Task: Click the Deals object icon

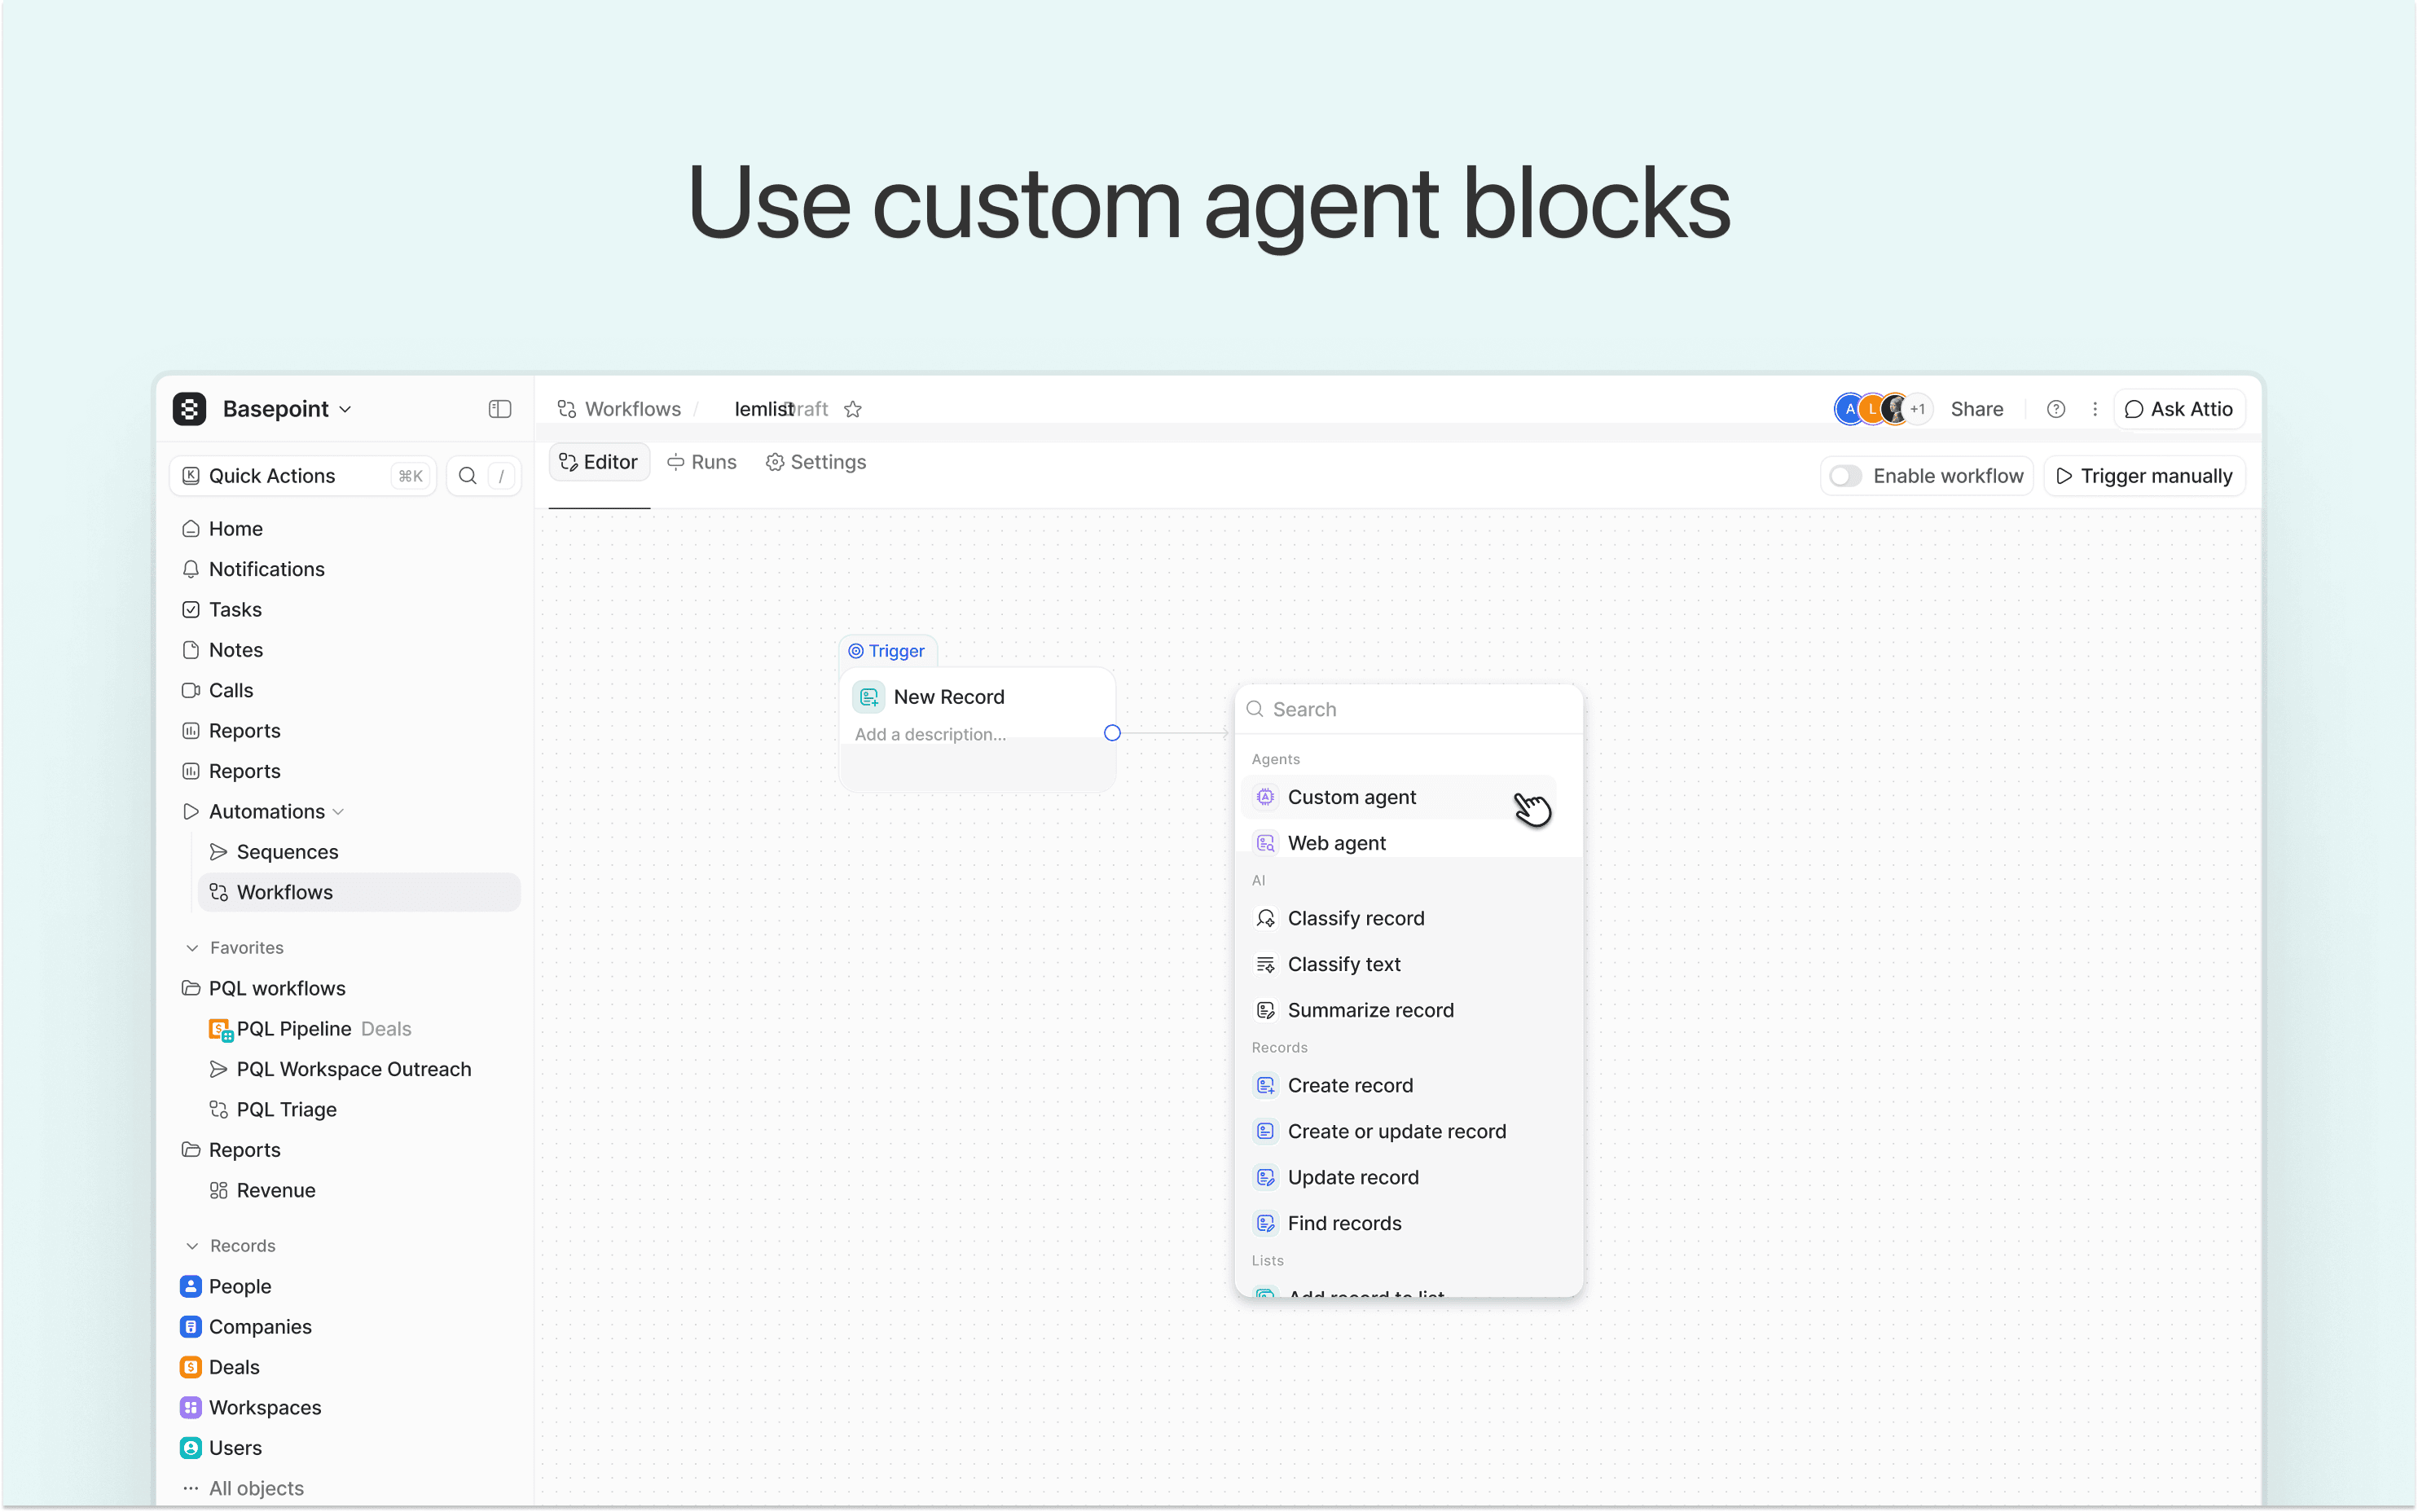Action: pyautogui.click(x=191, y=1367)
